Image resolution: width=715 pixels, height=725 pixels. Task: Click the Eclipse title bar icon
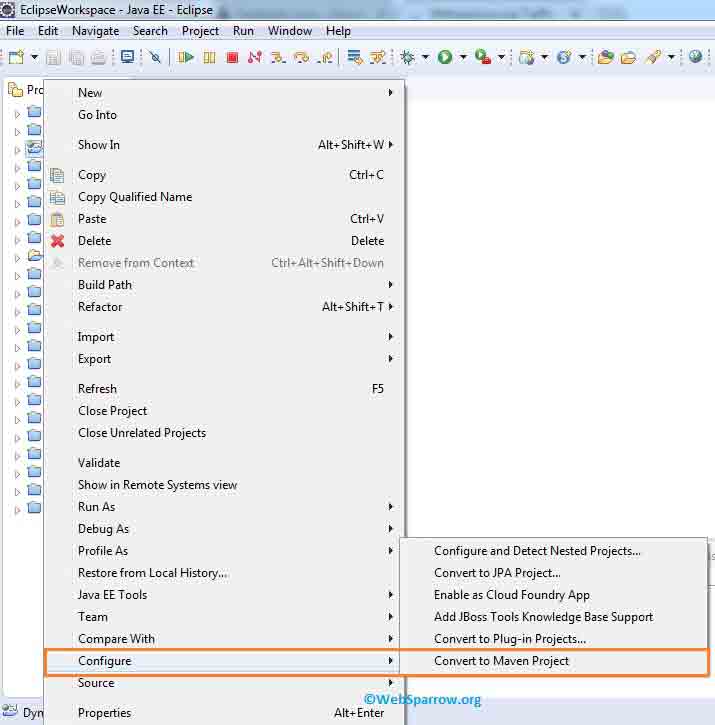tap(8, 10)
